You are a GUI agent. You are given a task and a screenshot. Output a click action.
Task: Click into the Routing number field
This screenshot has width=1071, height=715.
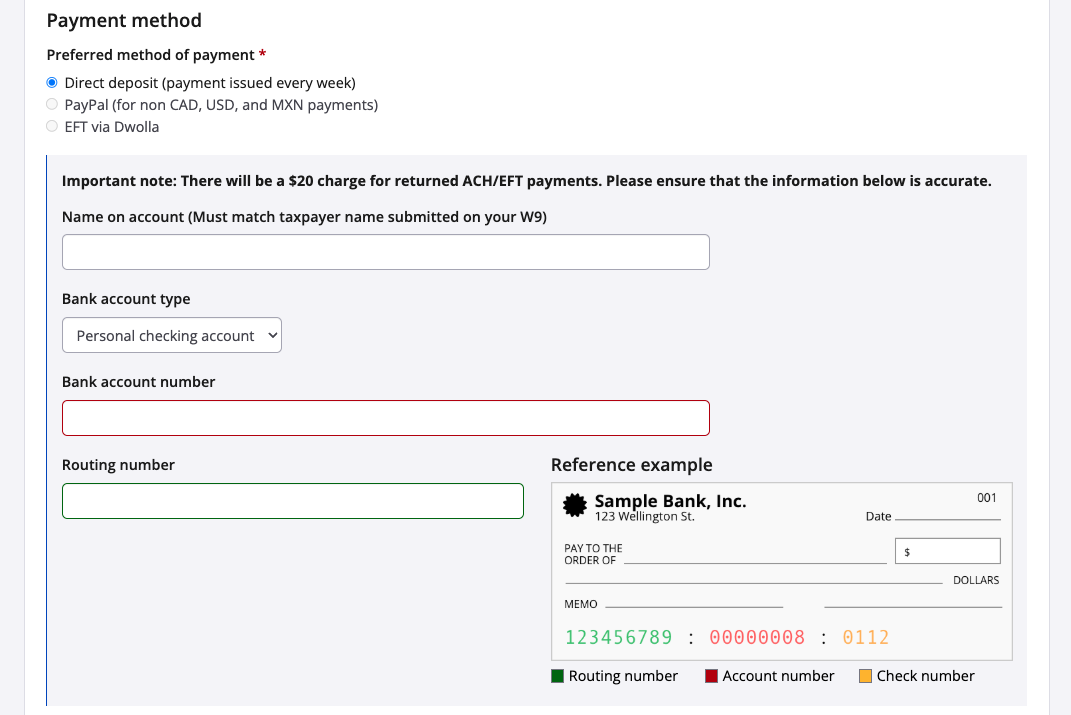(x=292, y=501)
